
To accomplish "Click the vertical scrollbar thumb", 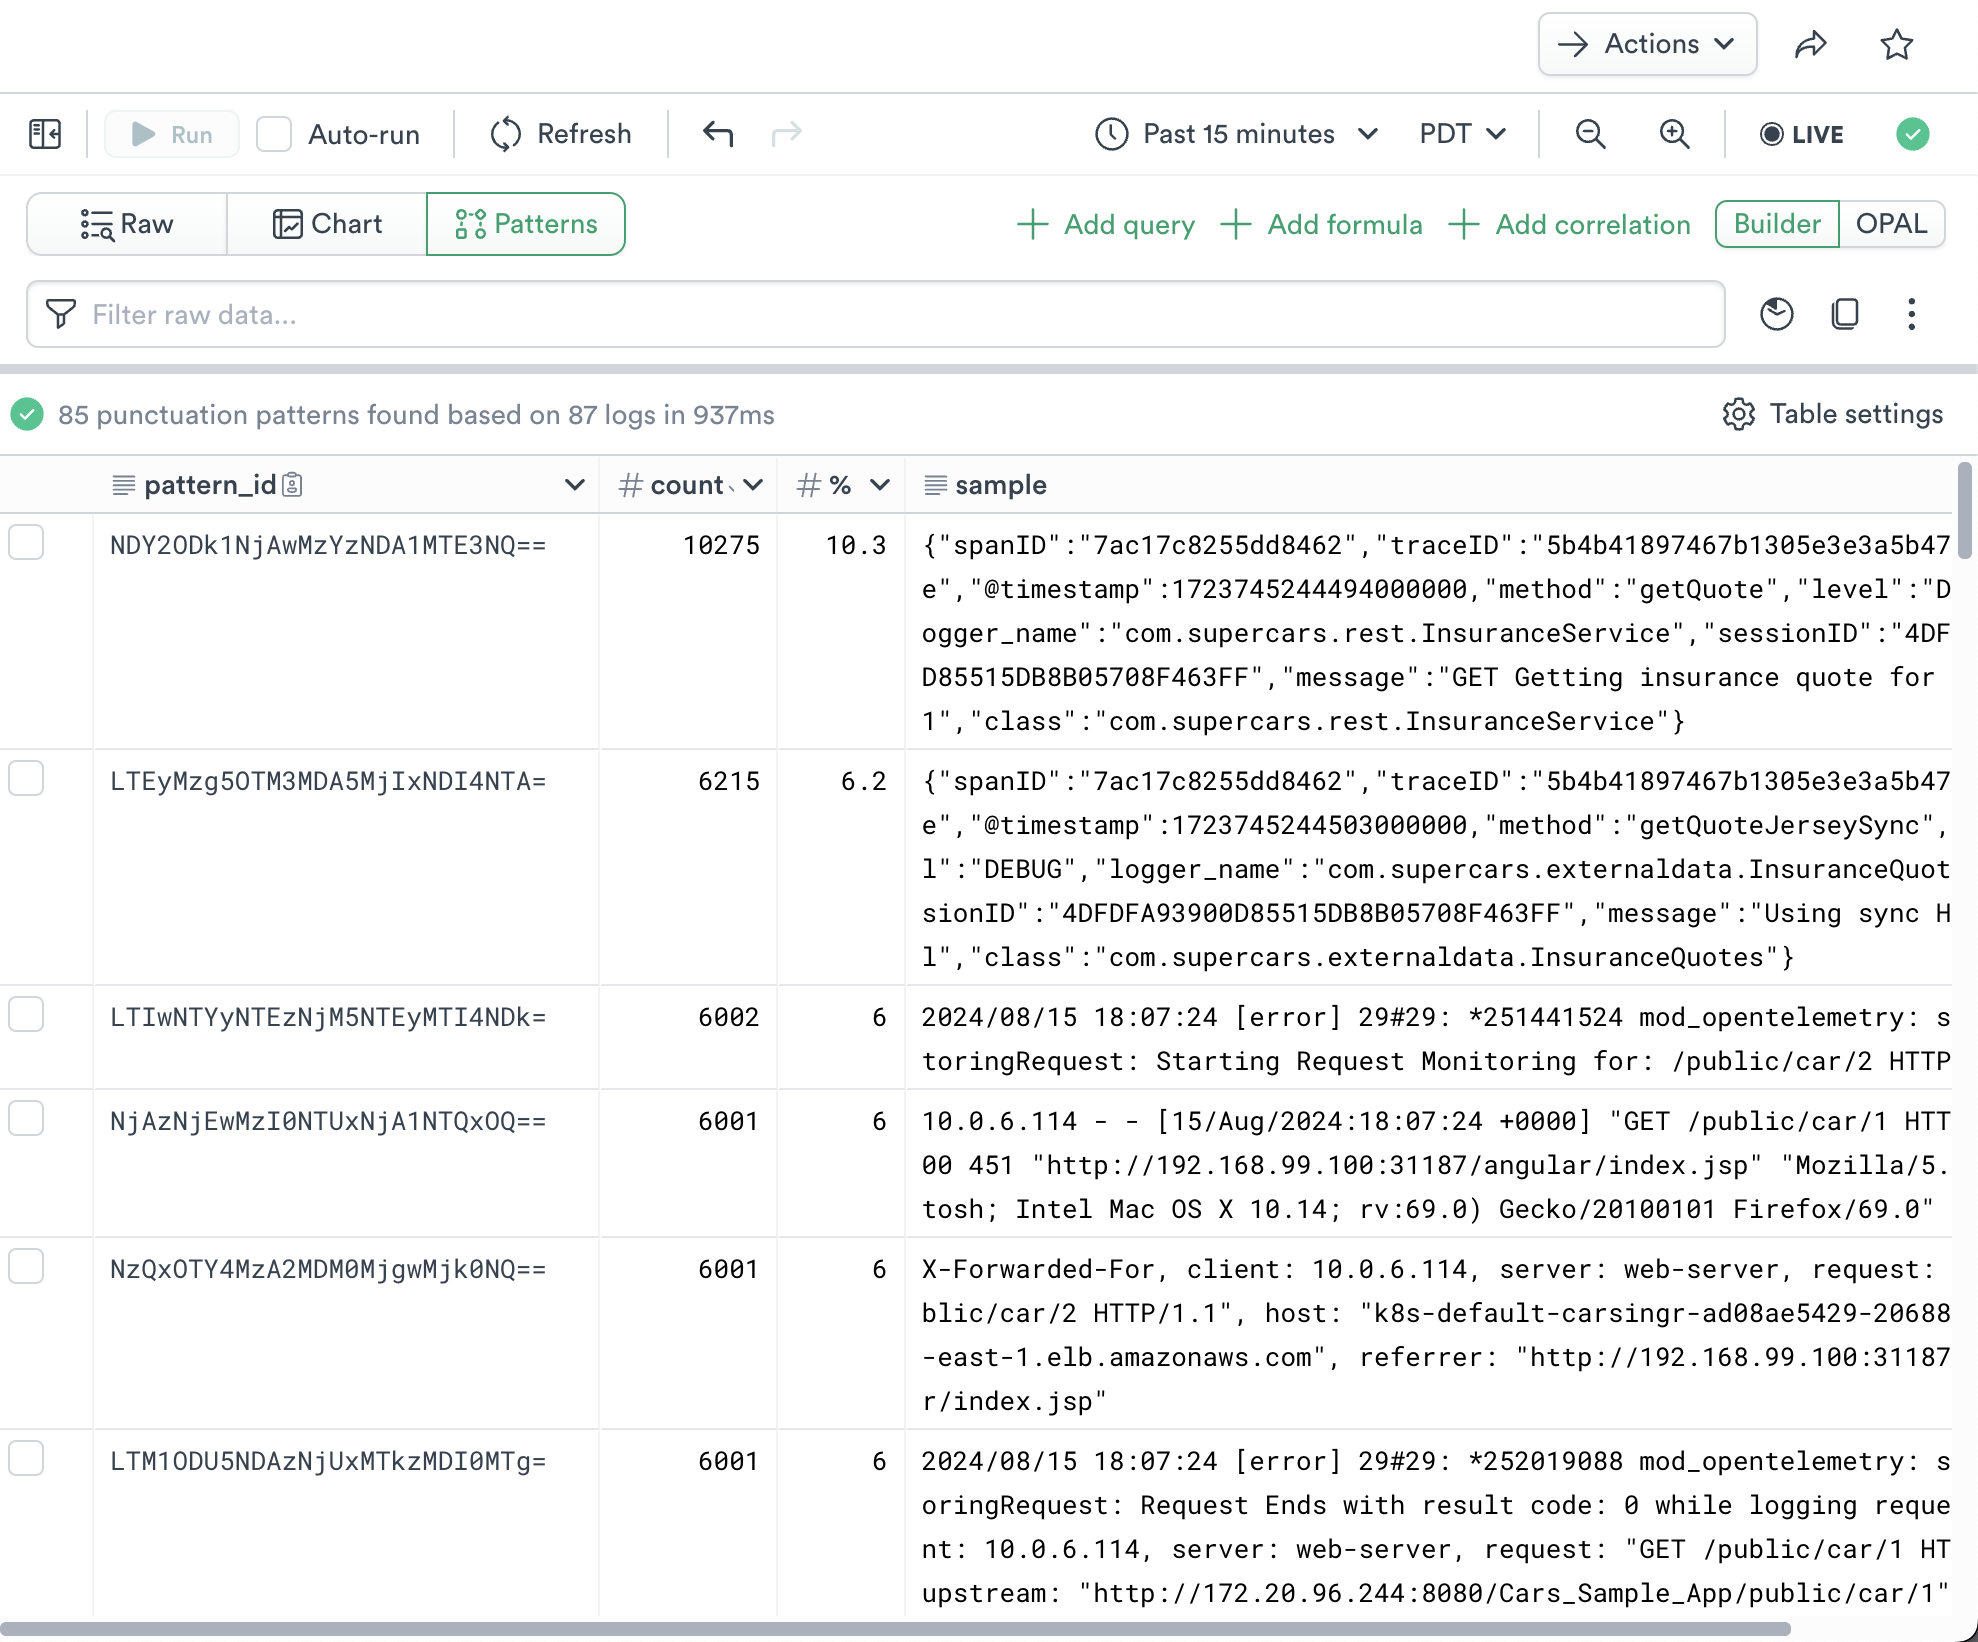I will coord(1965,510).
